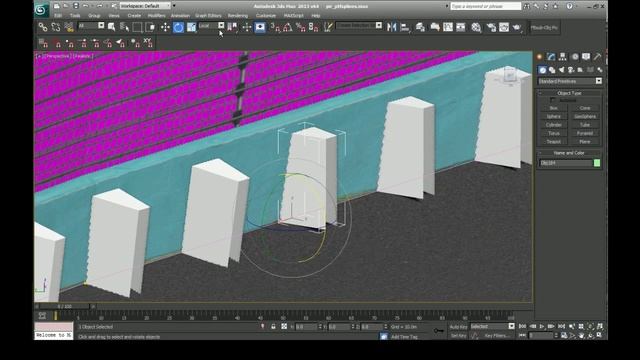Image resolution: width=640 pixels, height=360 pixels.
Task: Activate Bind to Space Warp tool
Action: click(69, 27)
